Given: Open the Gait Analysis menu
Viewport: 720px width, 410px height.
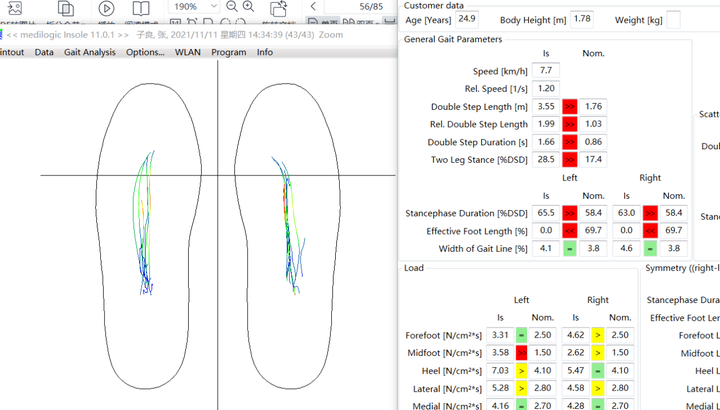Looking at the screenshot, I should (89, 52).
